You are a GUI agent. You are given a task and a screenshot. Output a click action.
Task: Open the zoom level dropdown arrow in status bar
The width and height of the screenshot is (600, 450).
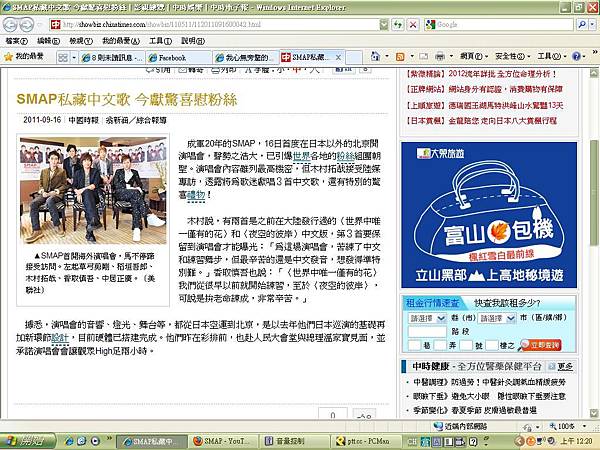584,426
